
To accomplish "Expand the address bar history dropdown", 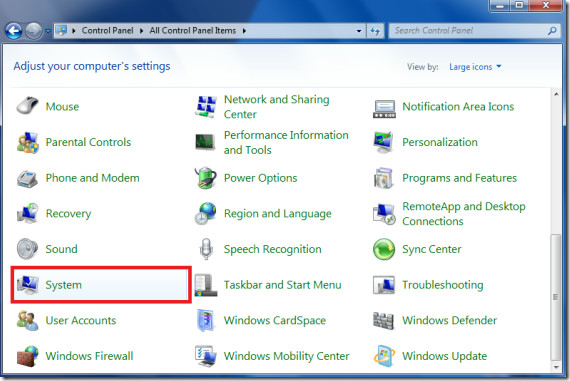I will pos(359,31).
